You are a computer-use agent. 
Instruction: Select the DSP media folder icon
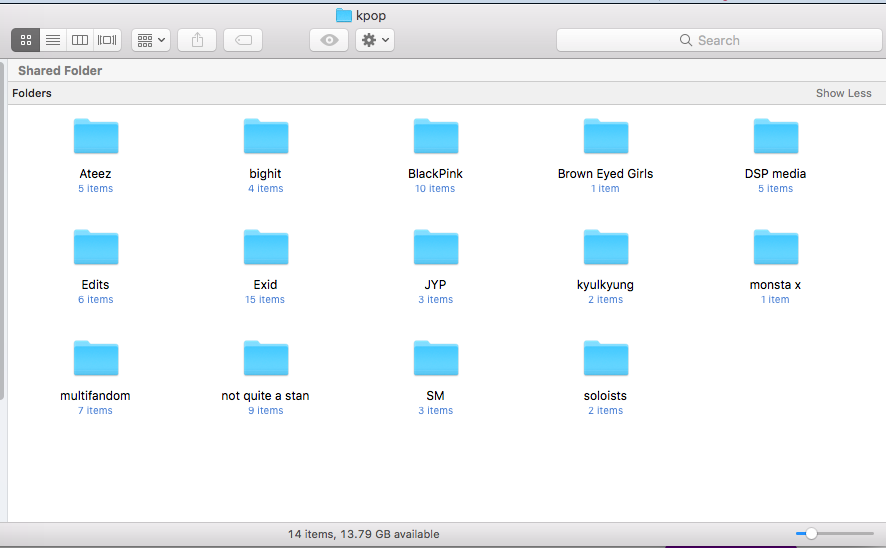coord(776,136)
